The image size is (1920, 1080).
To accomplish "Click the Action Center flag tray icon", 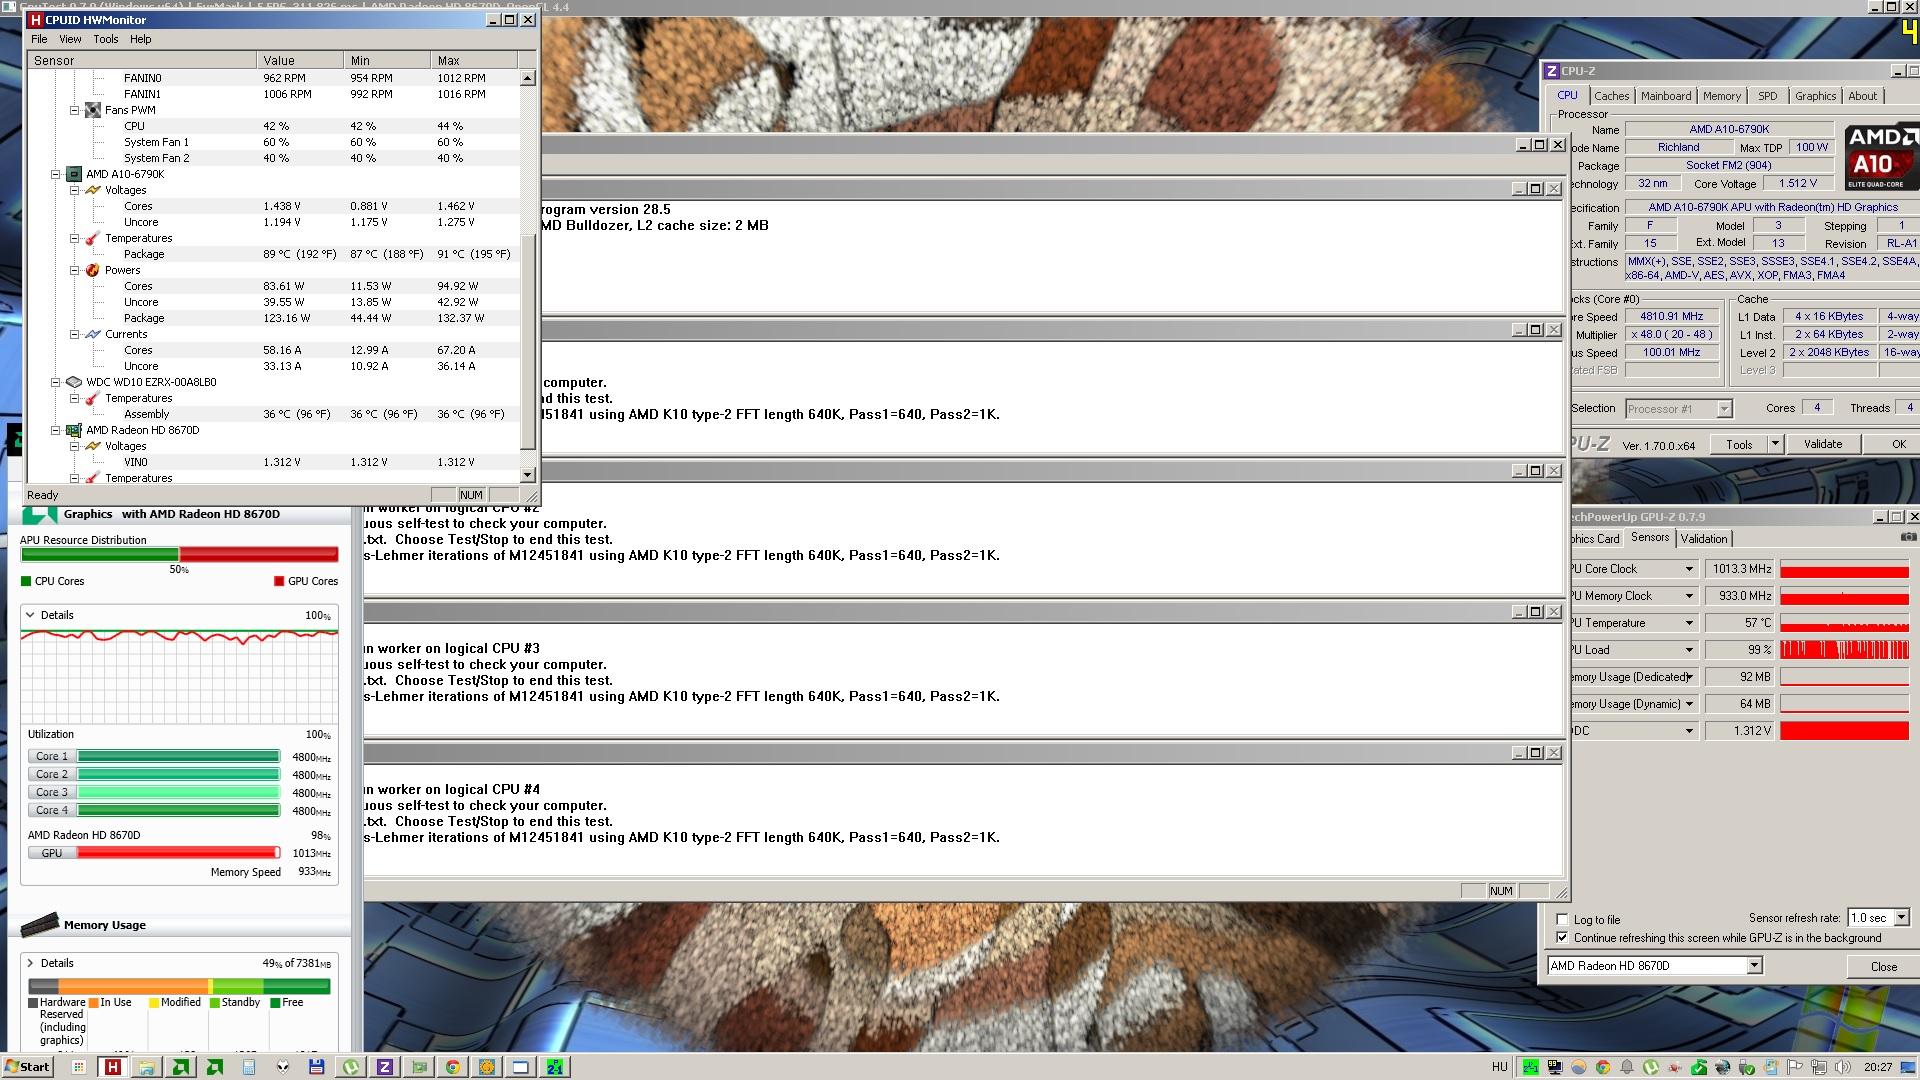I will pyautogui.click(x=1794, y=1067).
